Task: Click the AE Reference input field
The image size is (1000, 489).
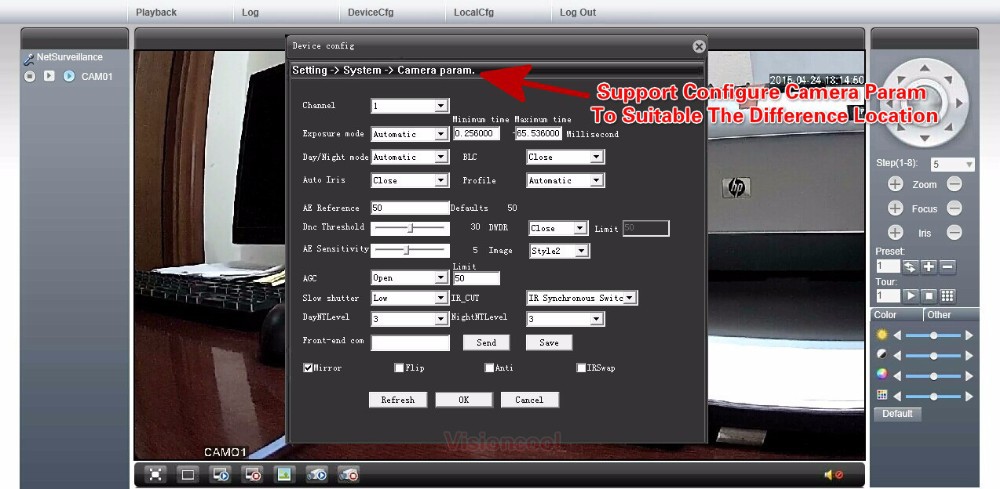Action: pos(410,208)
